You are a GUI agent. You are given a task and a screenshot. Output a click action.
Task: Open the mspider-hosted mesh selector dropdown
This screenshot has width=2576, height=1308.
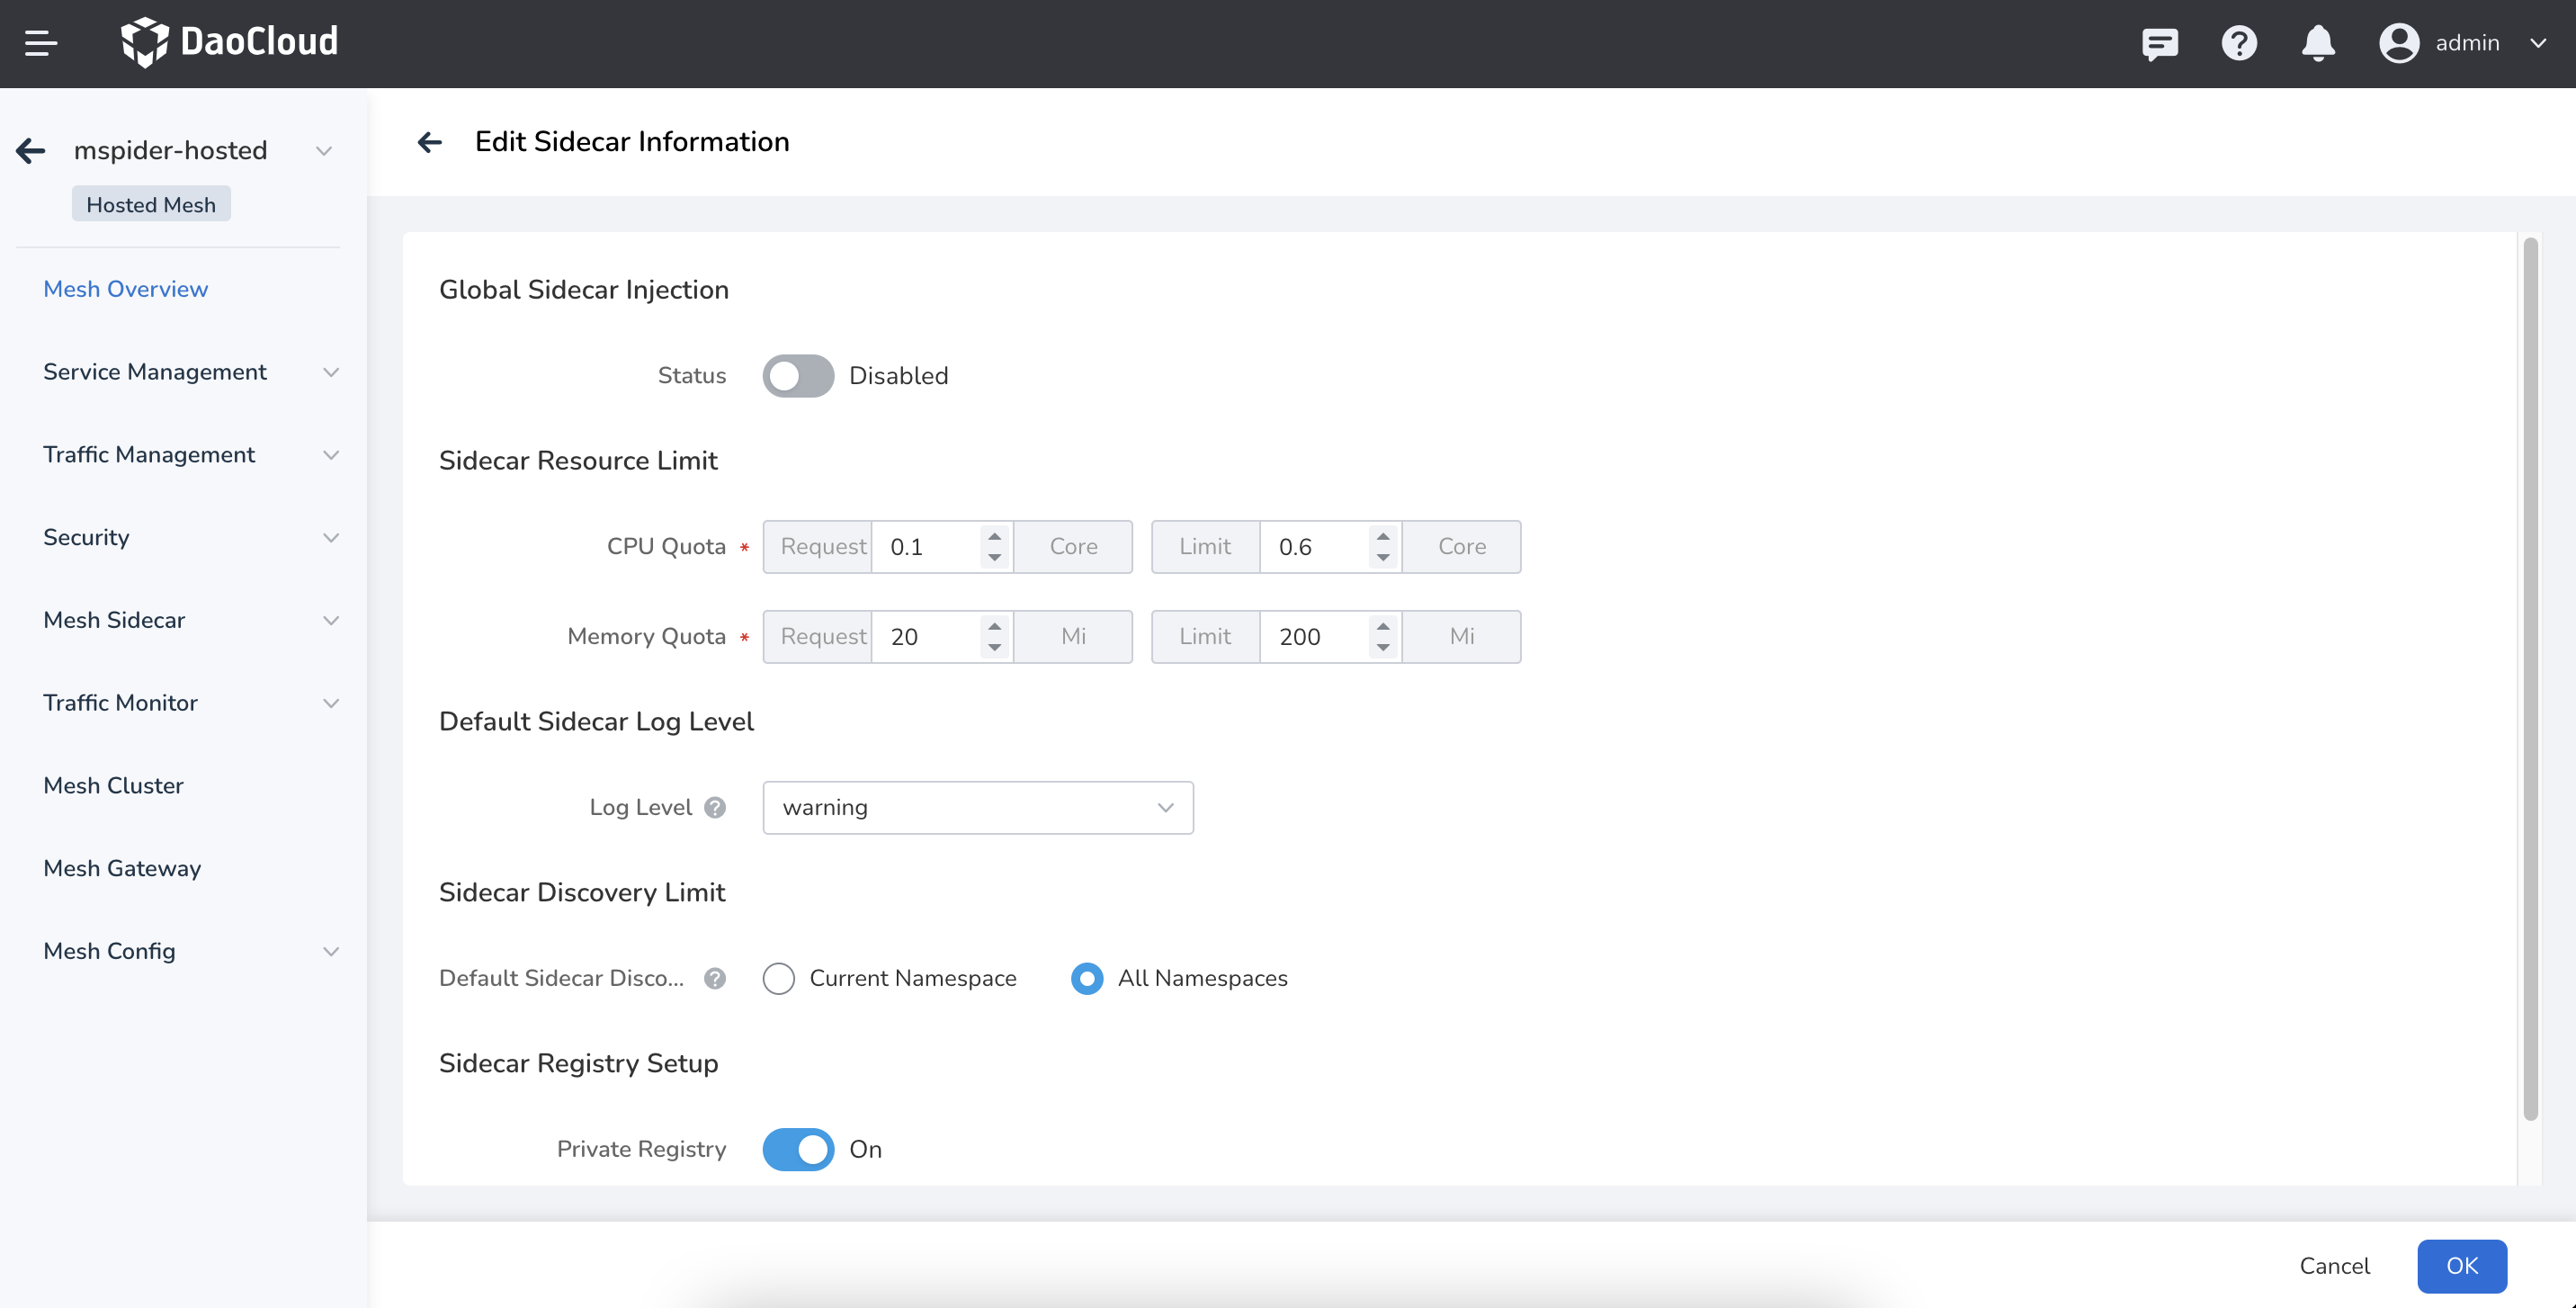tap(323, 150)
